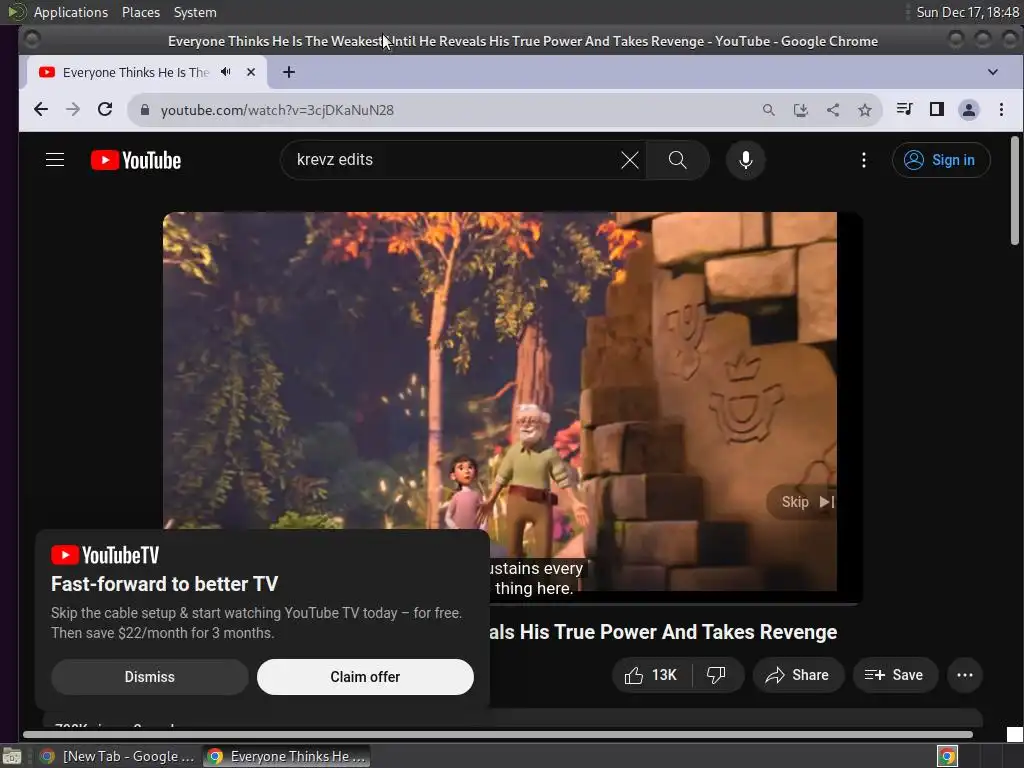Save the video to a playlist
Image resolution: width=1024 pixels, height=768 pixels.
[895, 675]
